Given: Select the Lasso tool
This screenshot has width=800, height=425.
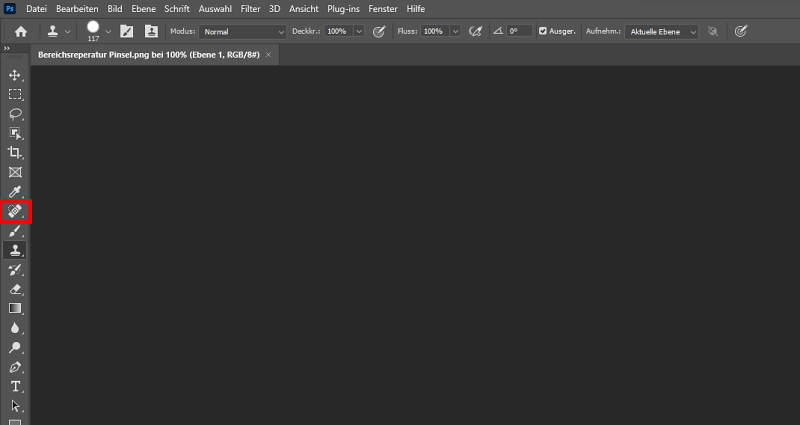Looking at the screenshot, I should point(15,114).
